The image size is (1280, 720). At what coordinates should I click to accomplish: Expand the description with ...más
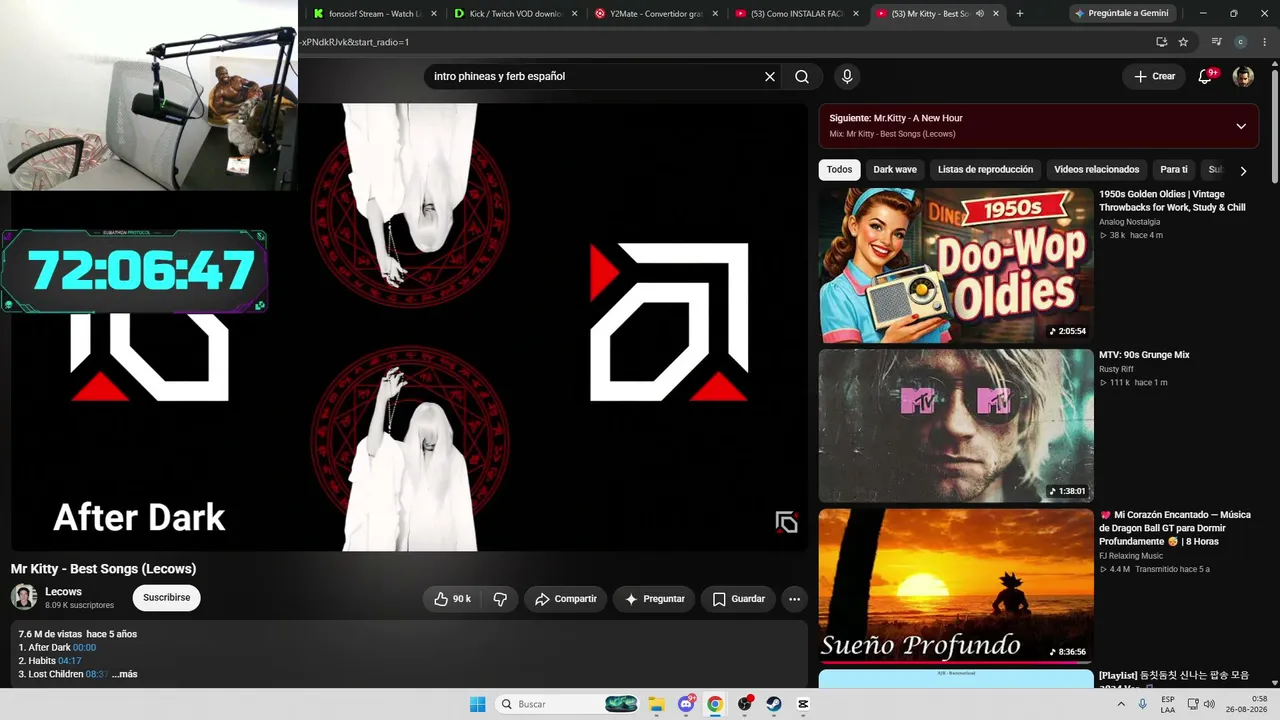click(125, 674)
